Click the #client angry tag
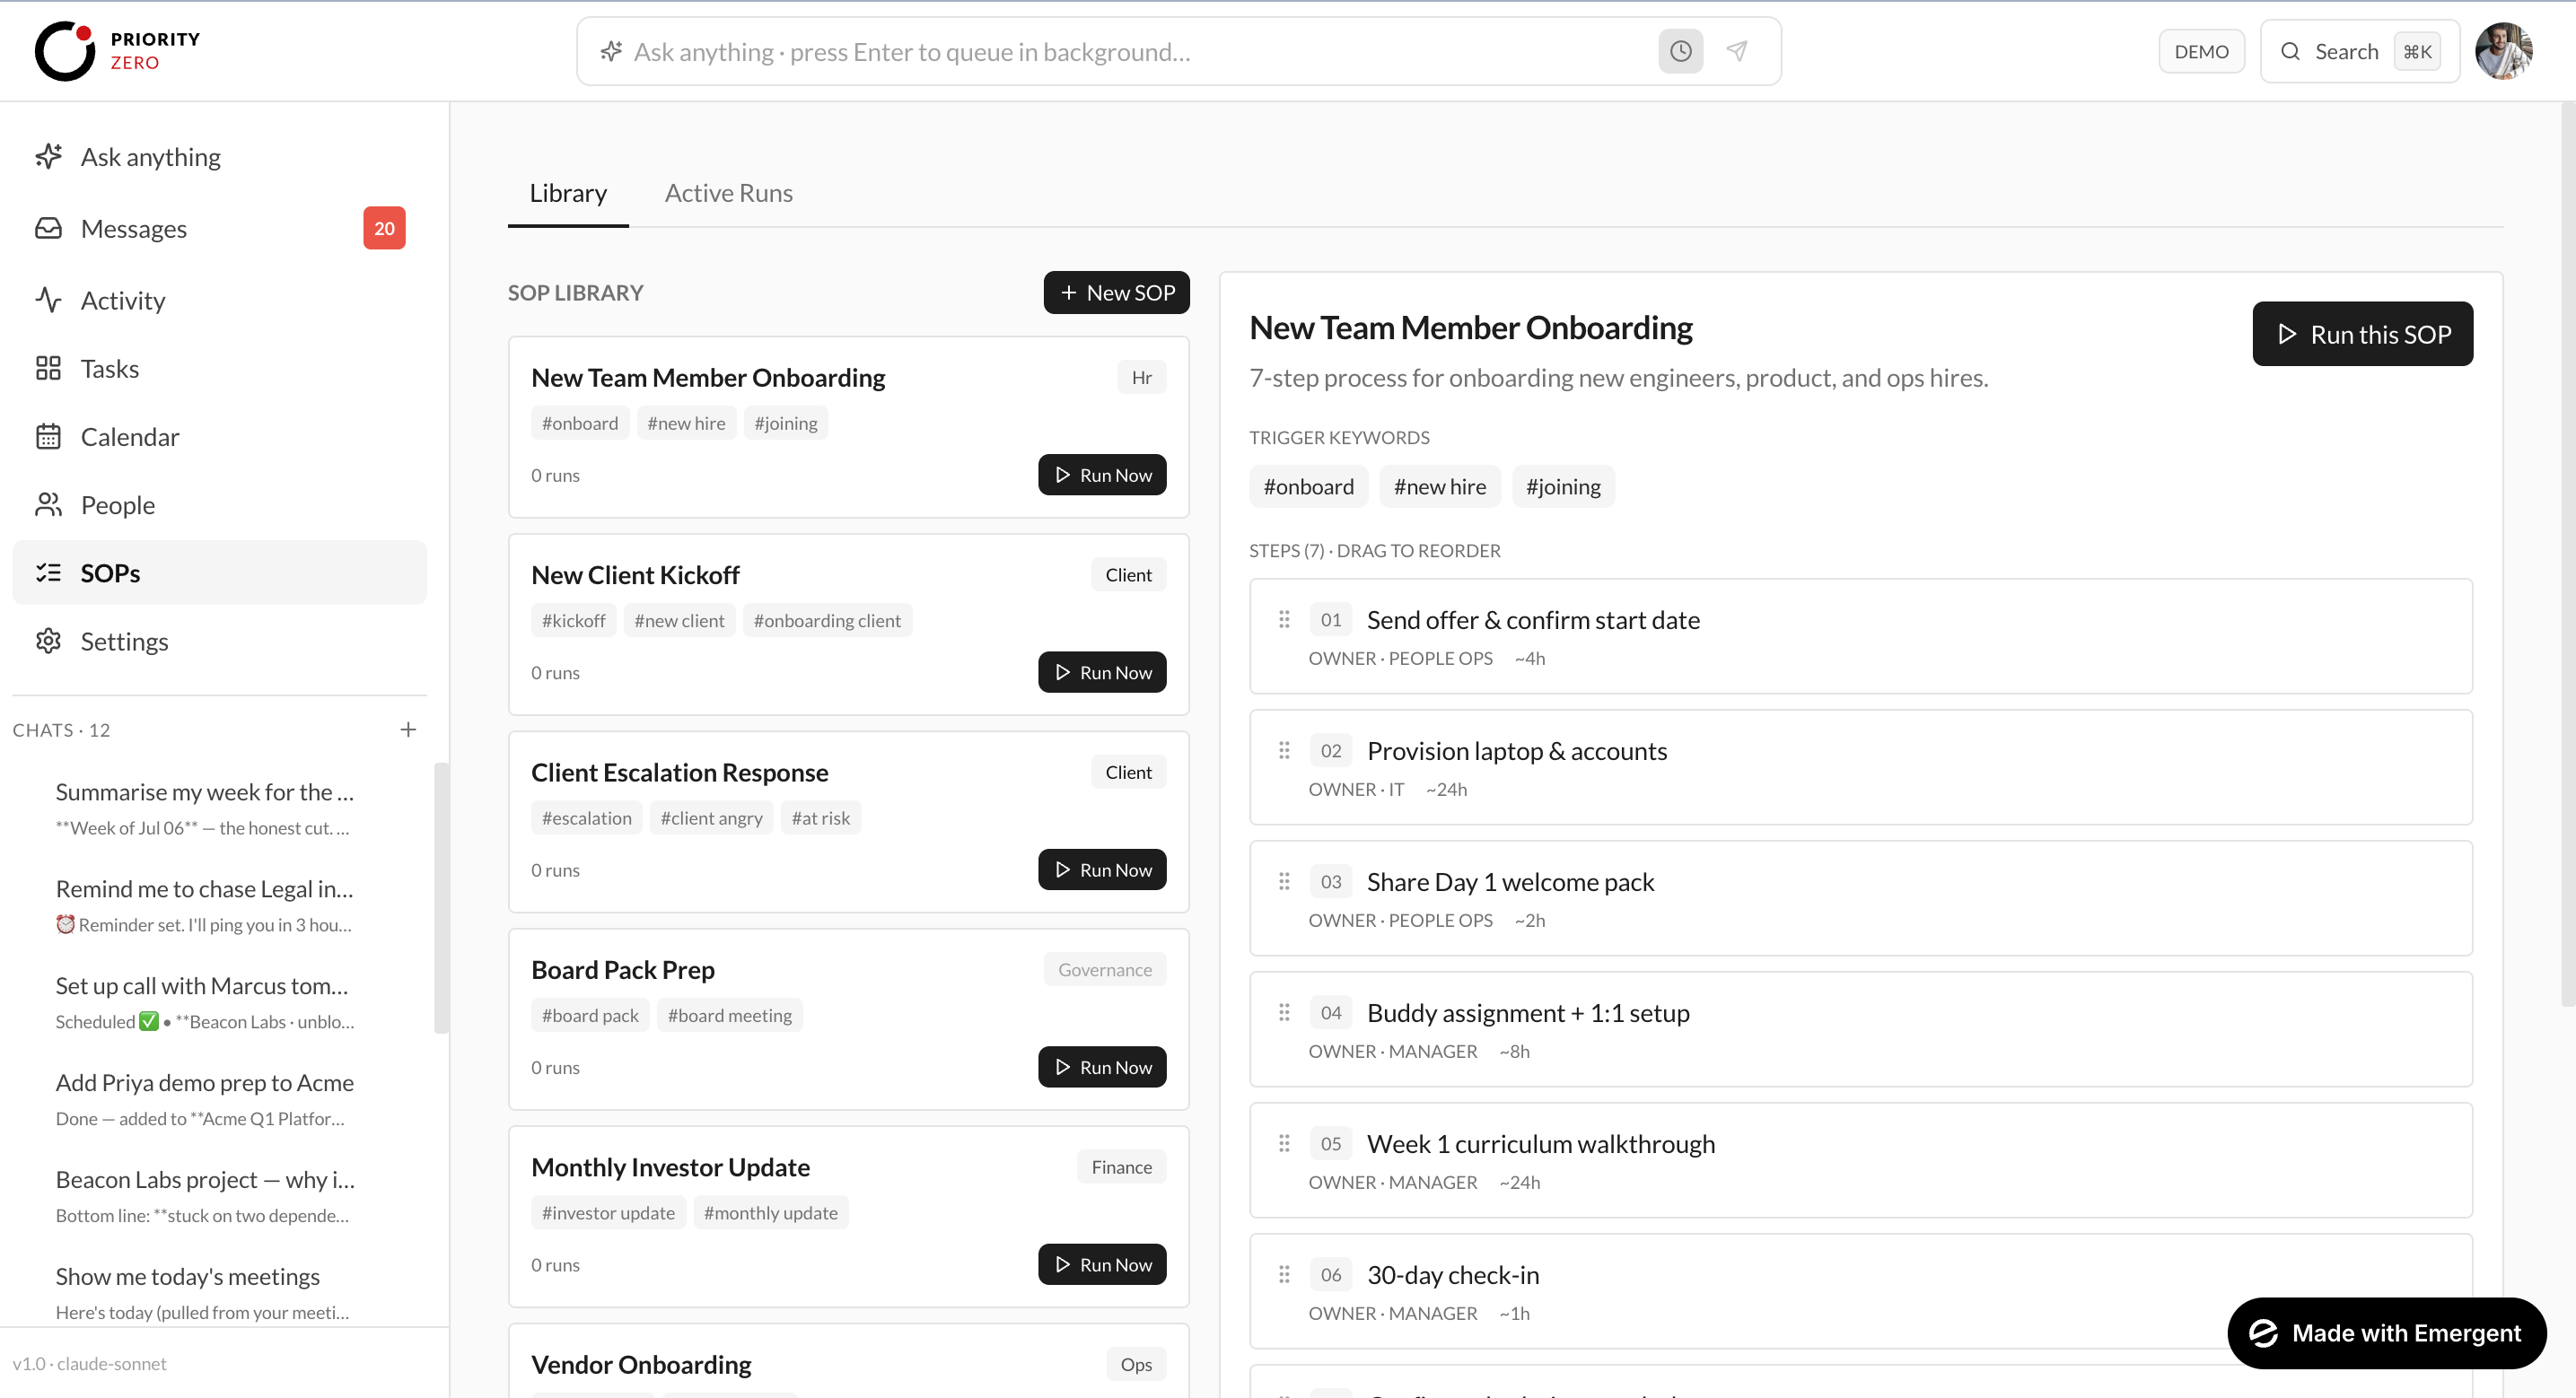The image size is (2576, 1398). click(711, 818)
